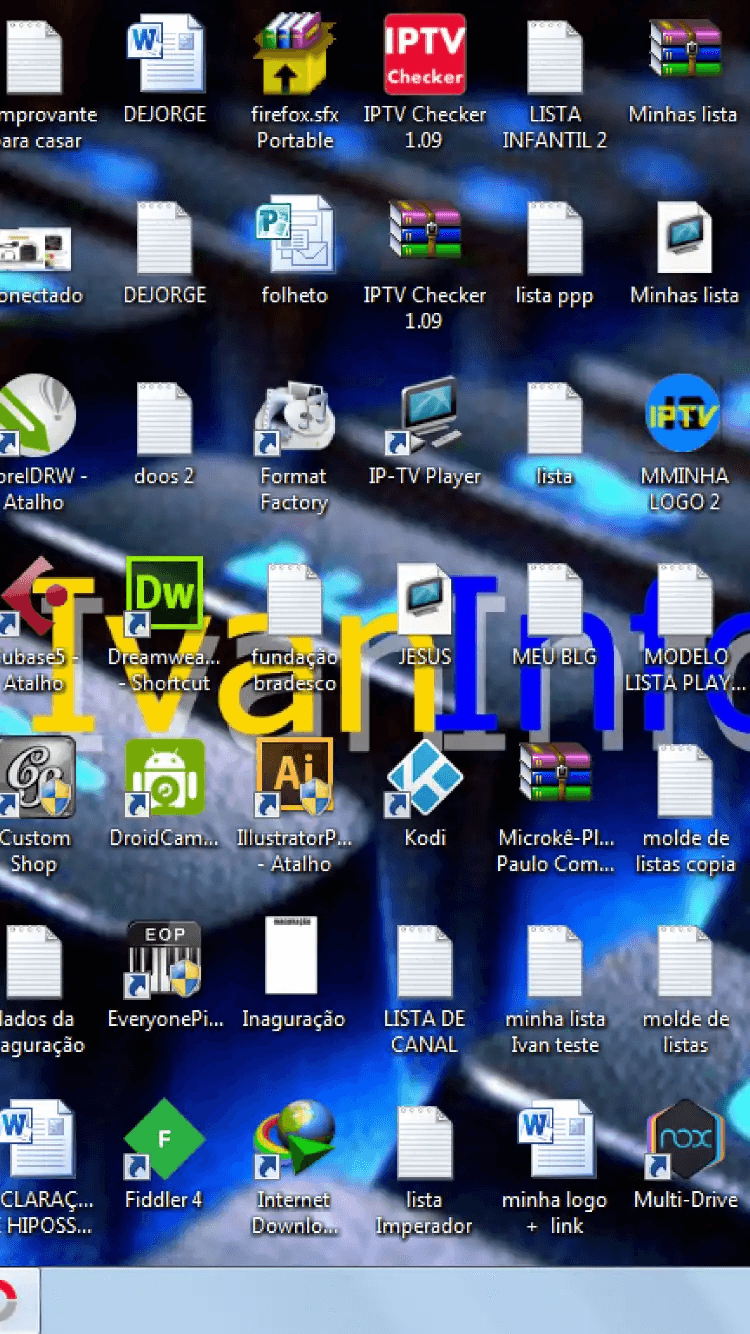Open the minha lista Ivan teste file
The image size is (750, 1334).
555,962
